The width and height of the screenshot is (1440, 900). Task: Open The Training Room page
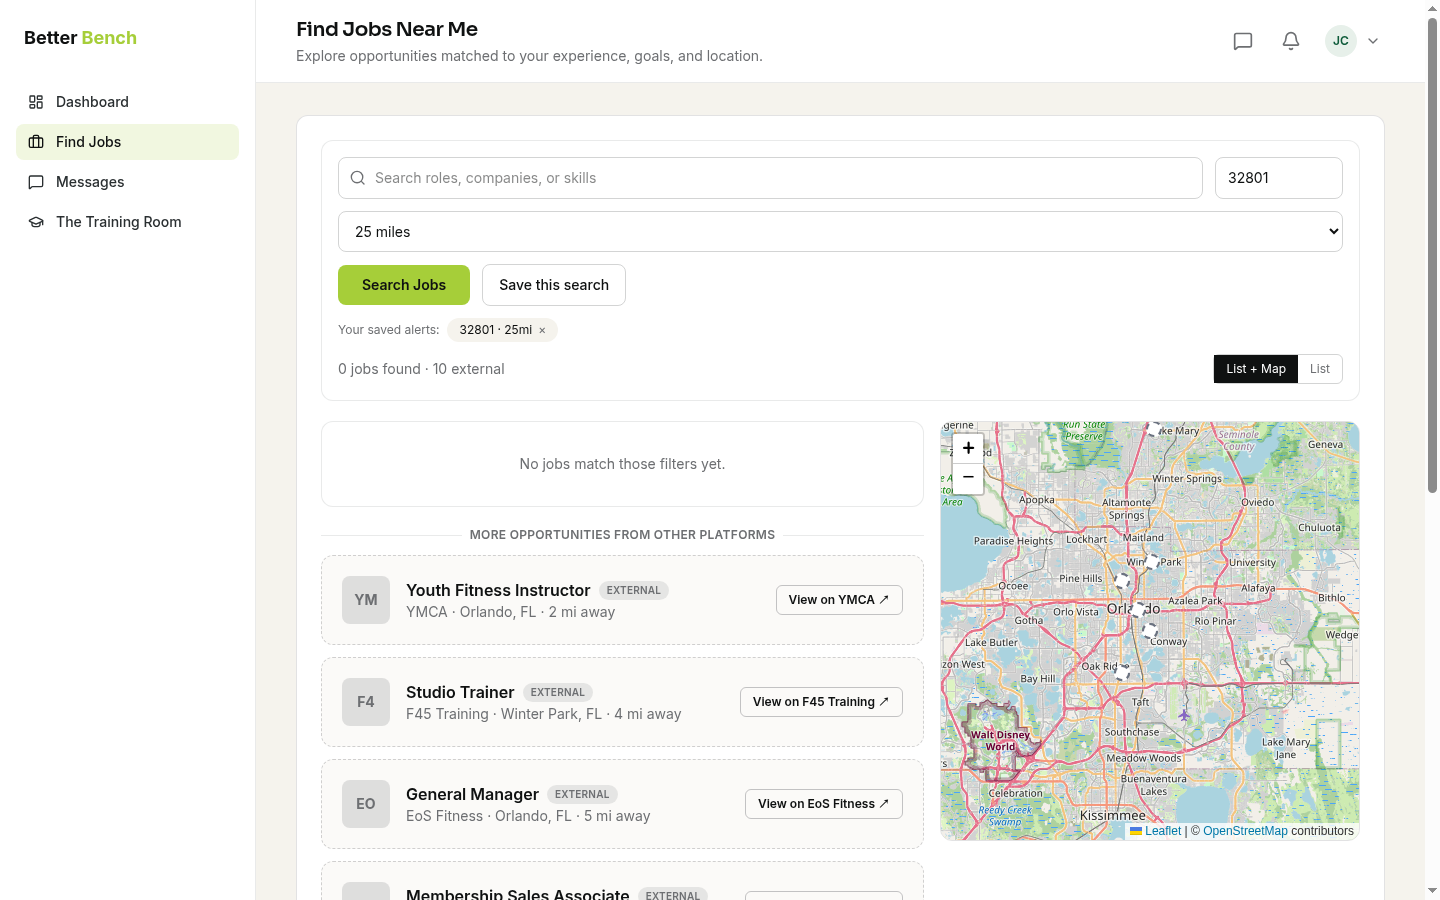pos(127,222)
